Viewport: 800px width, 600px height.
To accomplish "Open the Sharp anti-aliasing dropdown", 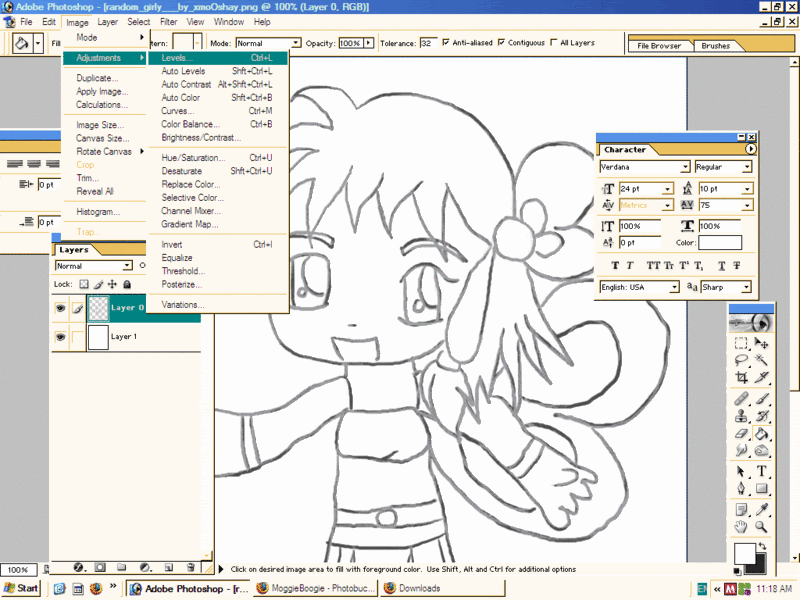I will (x=746, y=287).
